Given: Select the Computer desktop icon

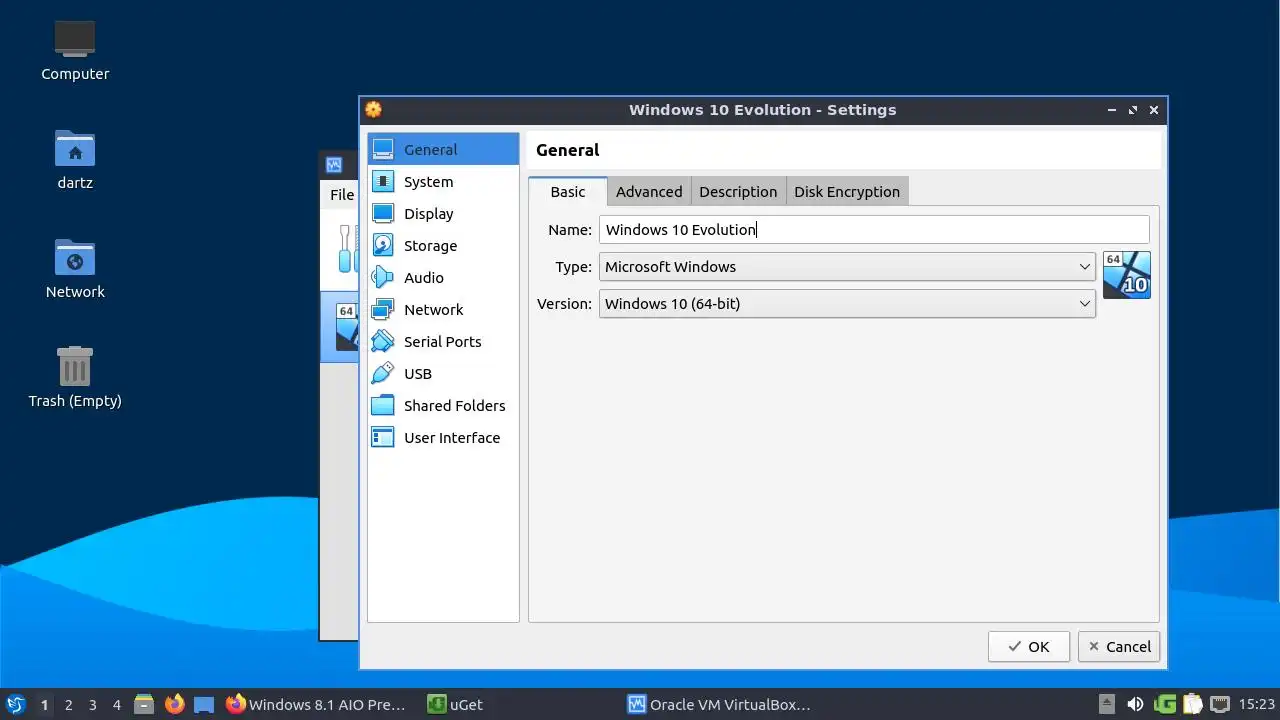Looking at the screenshot, I should click(x=75, y=50).
